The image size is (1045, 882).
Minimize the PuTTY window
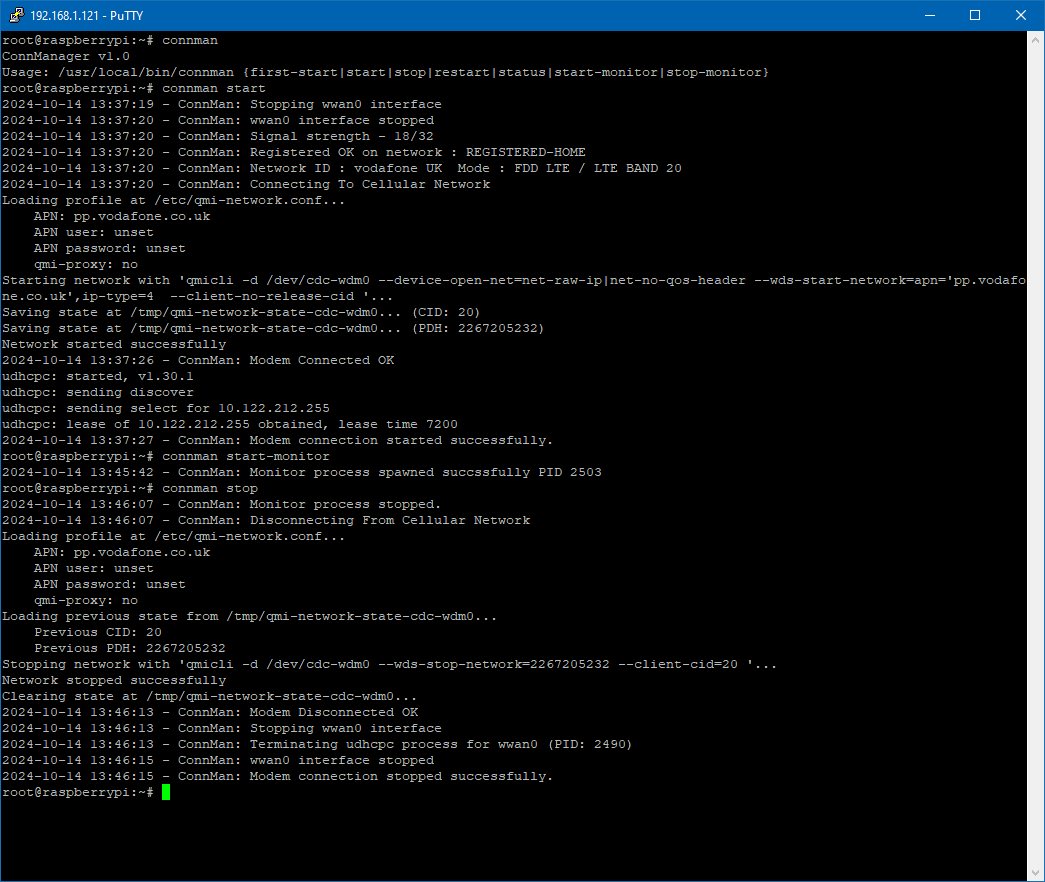(x=930, y=15)
